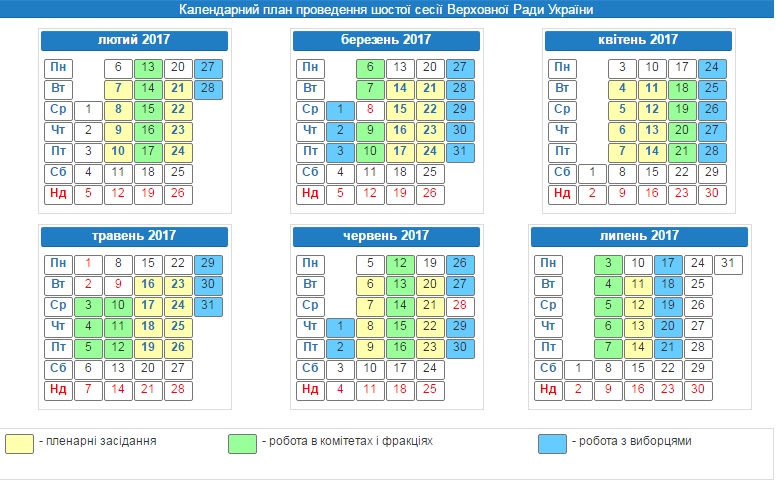Screen dimensions: 776x482
Task: Select date 31 in липень
Action: point(728,265)
